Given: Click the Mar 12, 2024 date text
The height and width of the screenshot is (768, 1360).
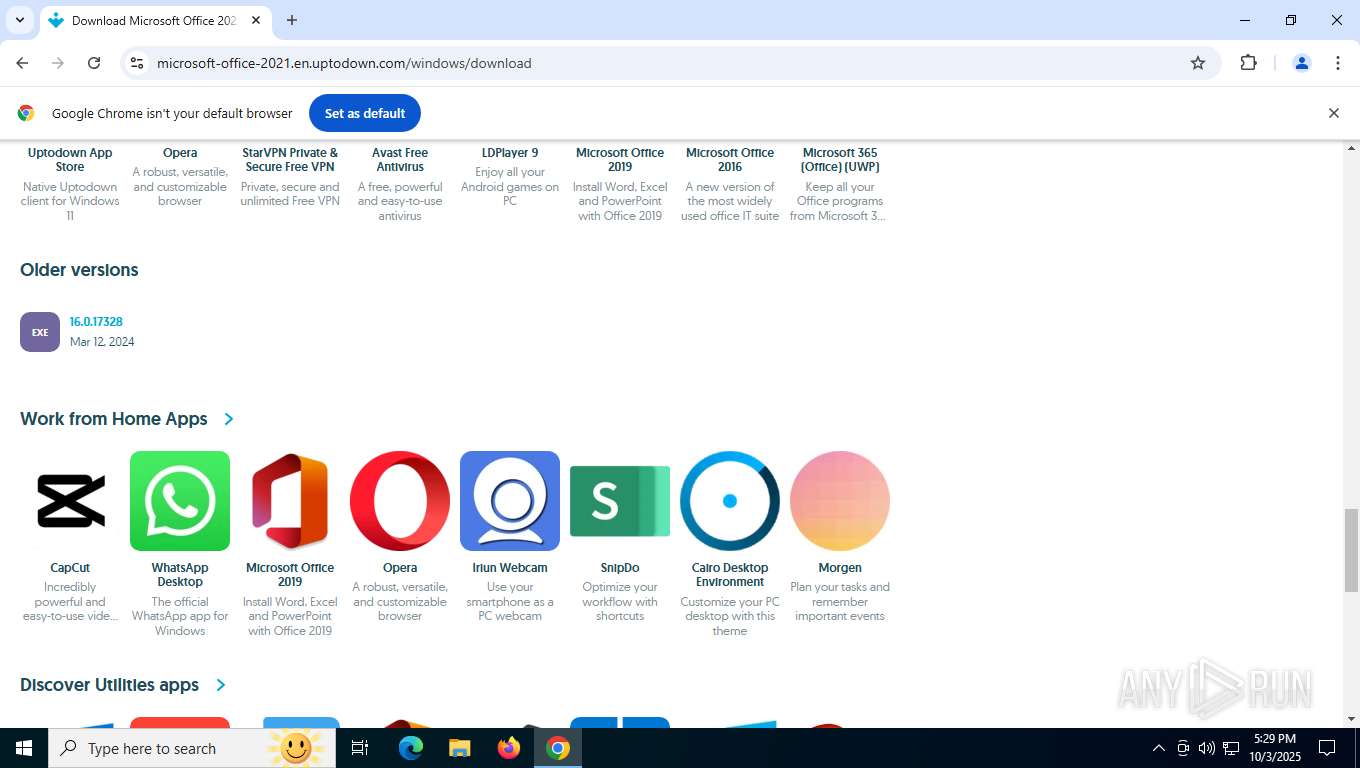Looking at the screenshot, I should (102, 342).
